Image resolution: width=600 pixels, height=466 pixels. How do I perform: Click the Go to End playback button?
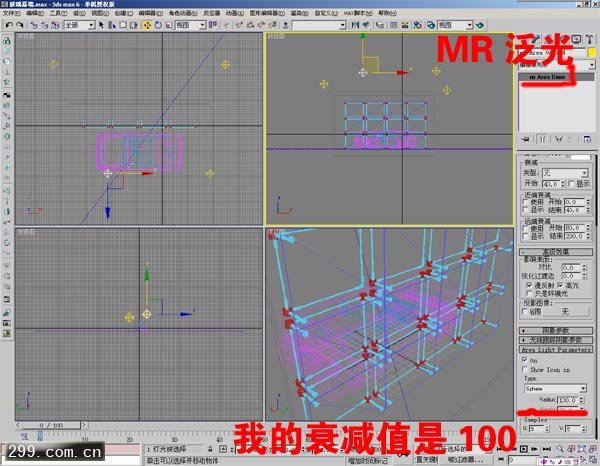pos(546,449)
